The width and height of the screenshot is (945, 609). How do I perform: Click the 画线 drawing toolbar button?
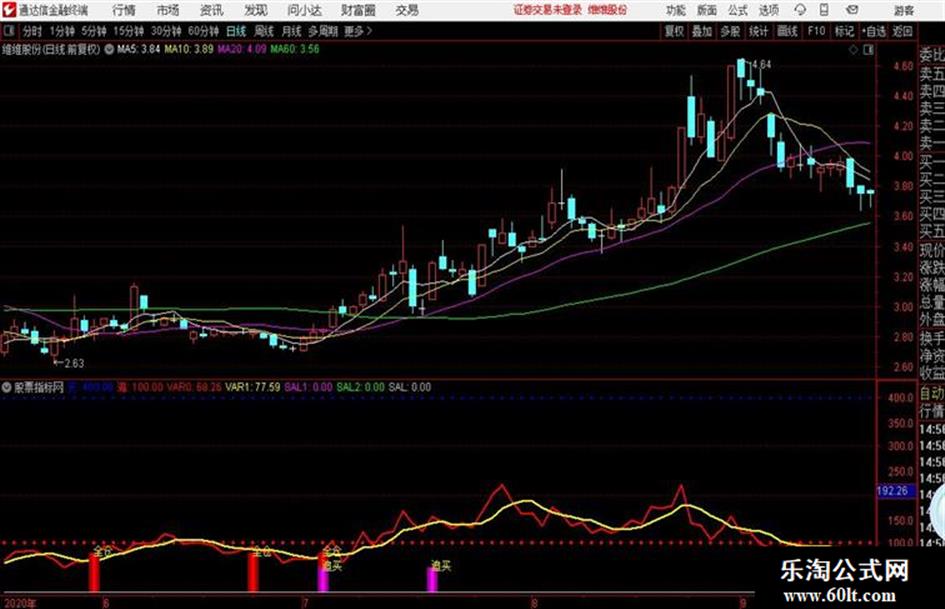pos(787,31)
